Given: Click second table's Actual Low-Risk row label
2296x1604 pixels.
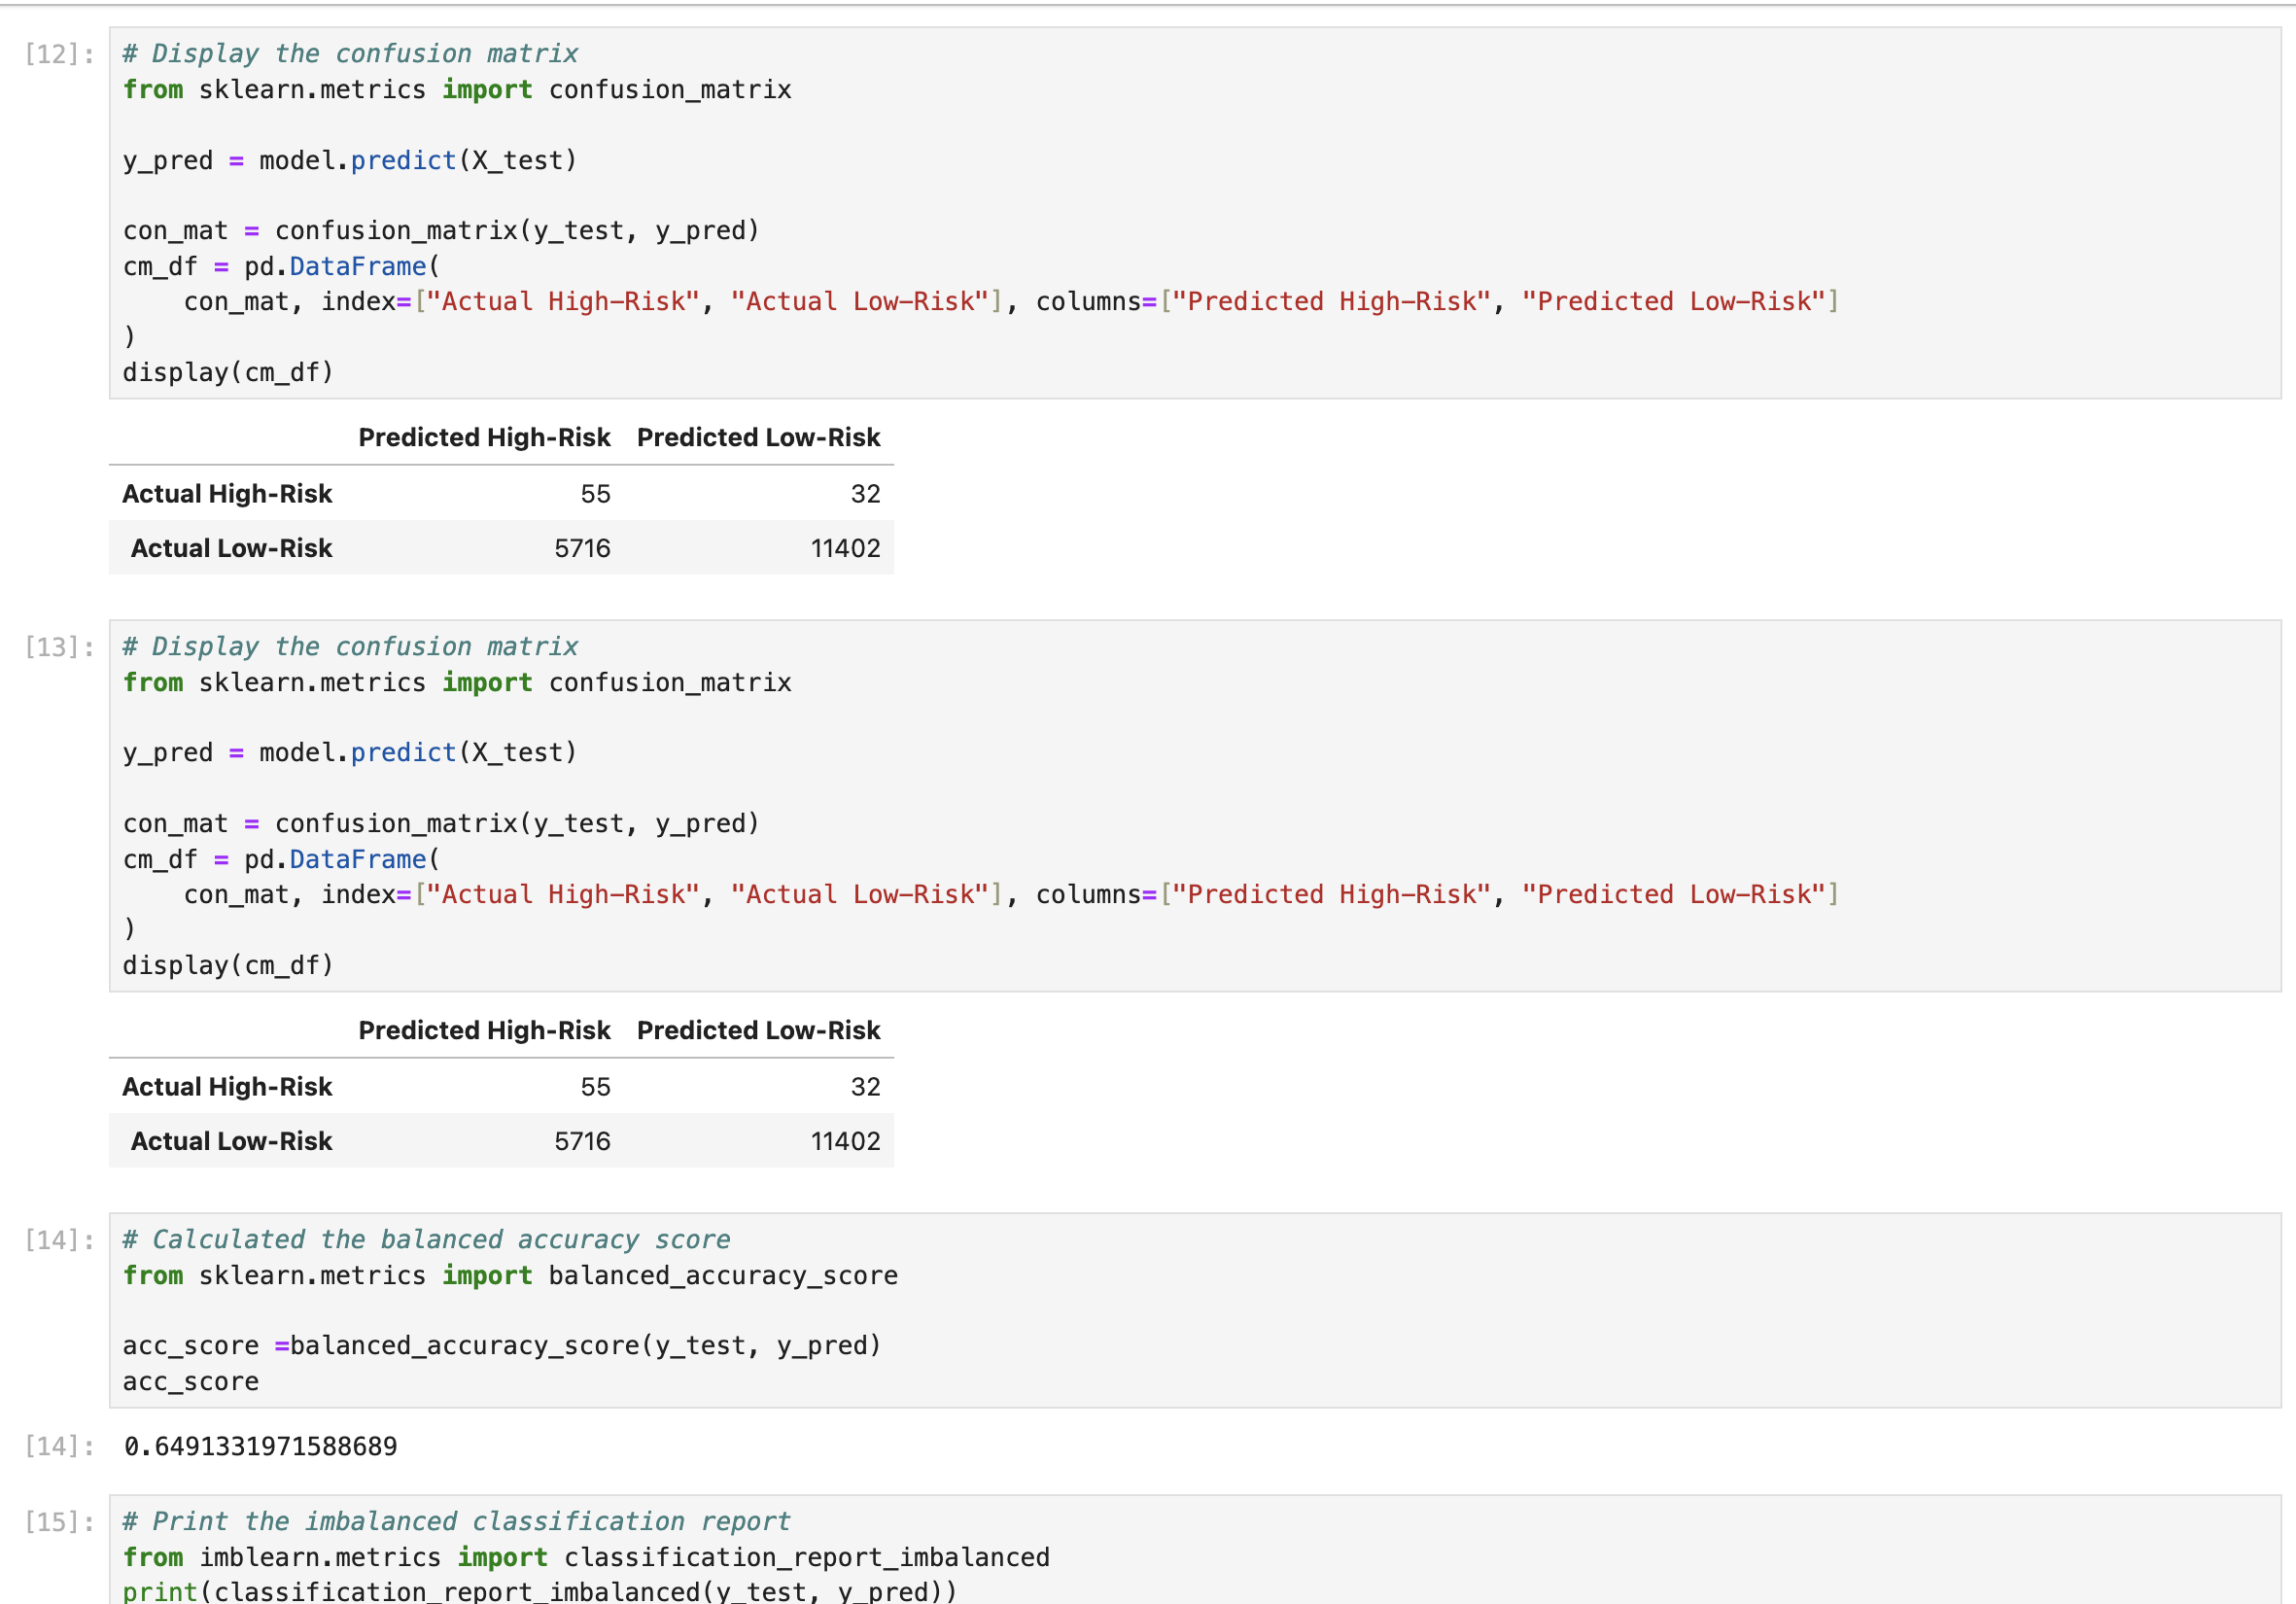Looking at the screenshot, I should click(x=231, y=1141).
